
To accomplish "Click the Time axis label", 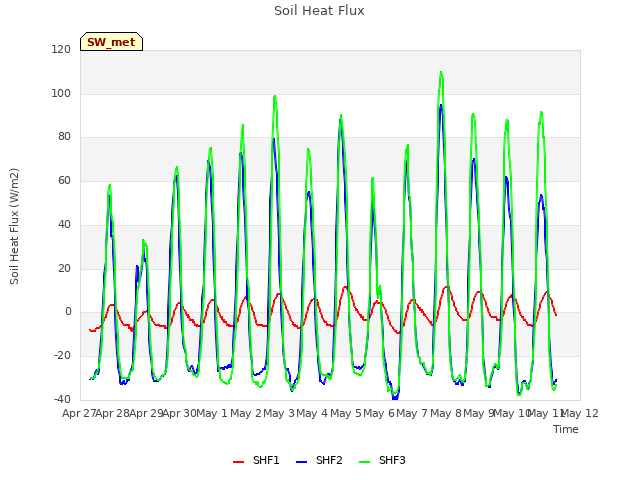I will pos(566,429).
